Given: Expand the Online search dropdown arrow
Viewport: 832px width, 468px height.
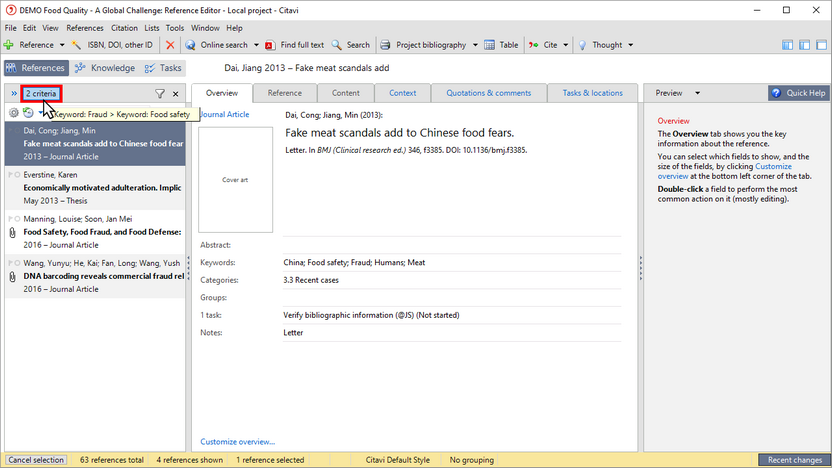Looking at the screenshot, I should 256,45.
